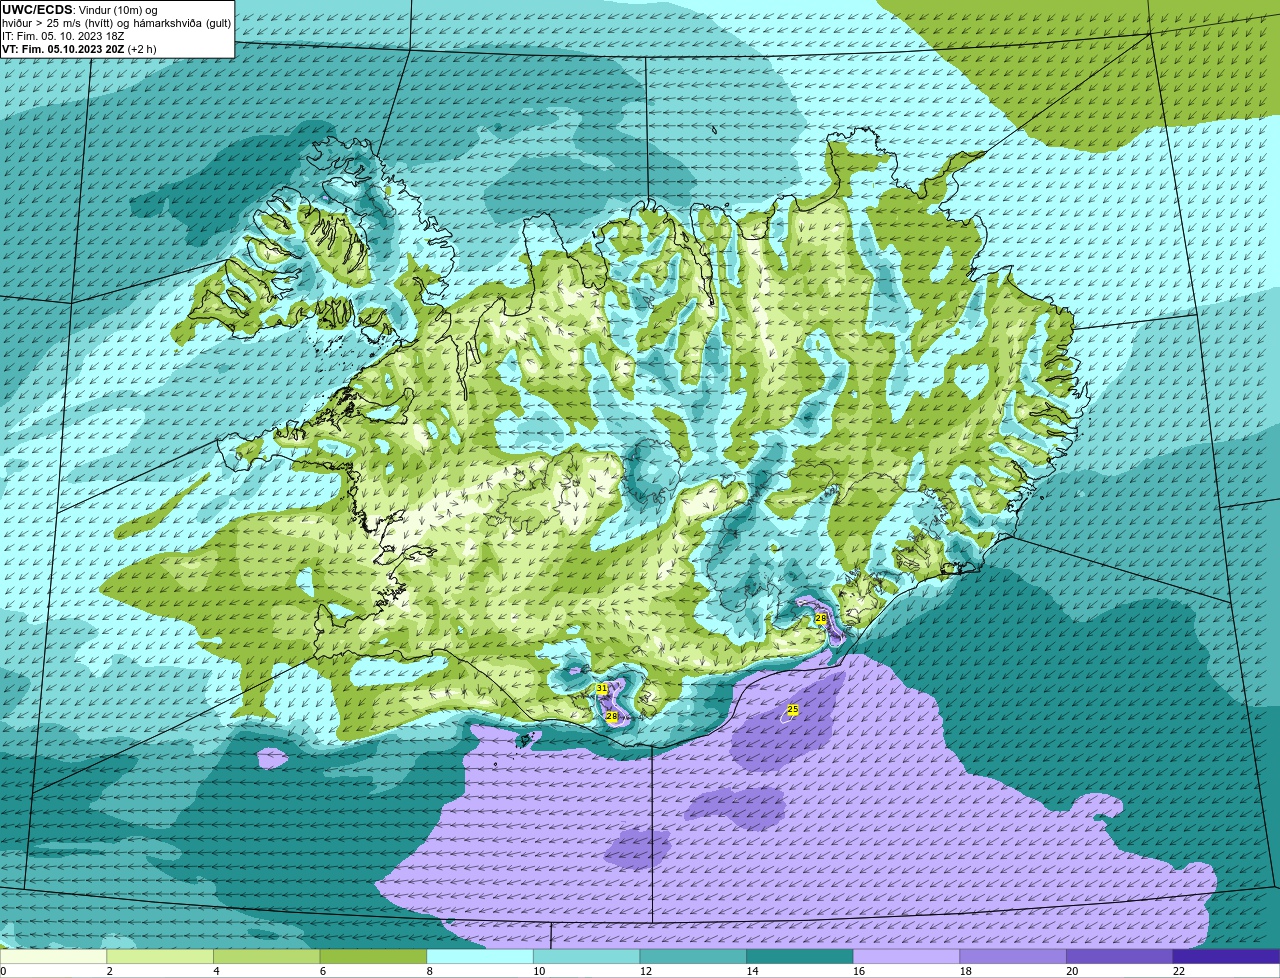Click the 8–10 m/s pale cyan legend swatch

[480, 956]
